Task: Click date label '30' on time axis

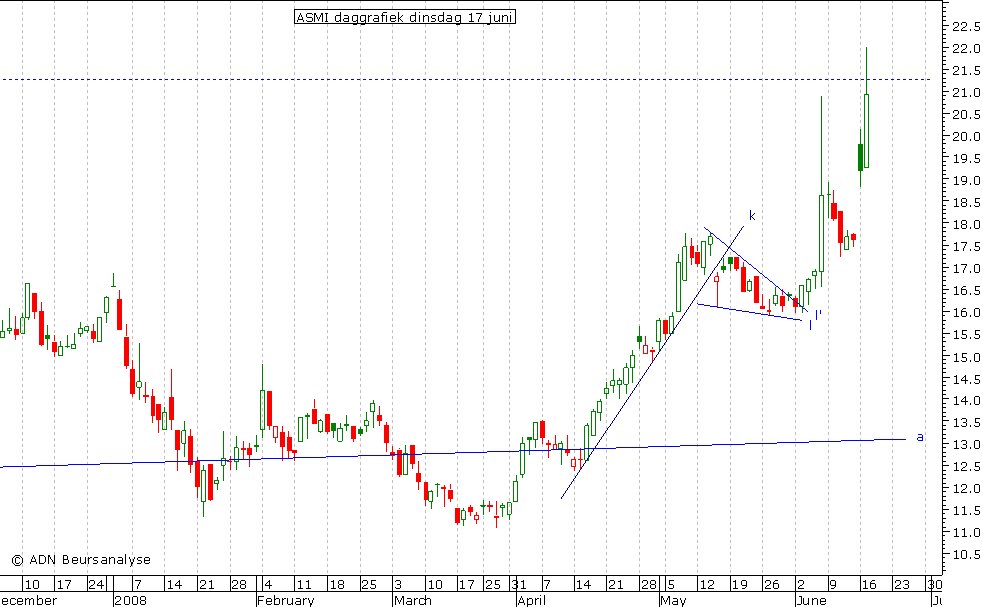Action: coord(934,584)
